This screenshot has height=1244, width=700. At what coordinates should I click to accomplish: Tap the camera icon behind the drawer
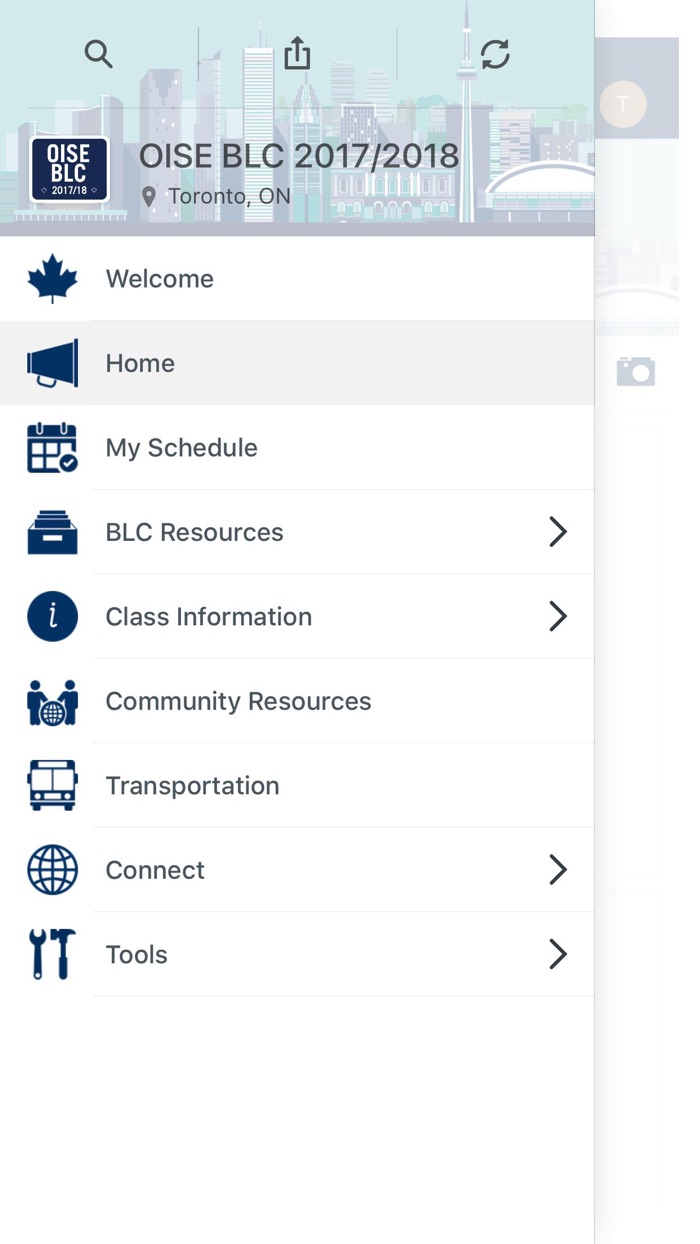[635, 371]
